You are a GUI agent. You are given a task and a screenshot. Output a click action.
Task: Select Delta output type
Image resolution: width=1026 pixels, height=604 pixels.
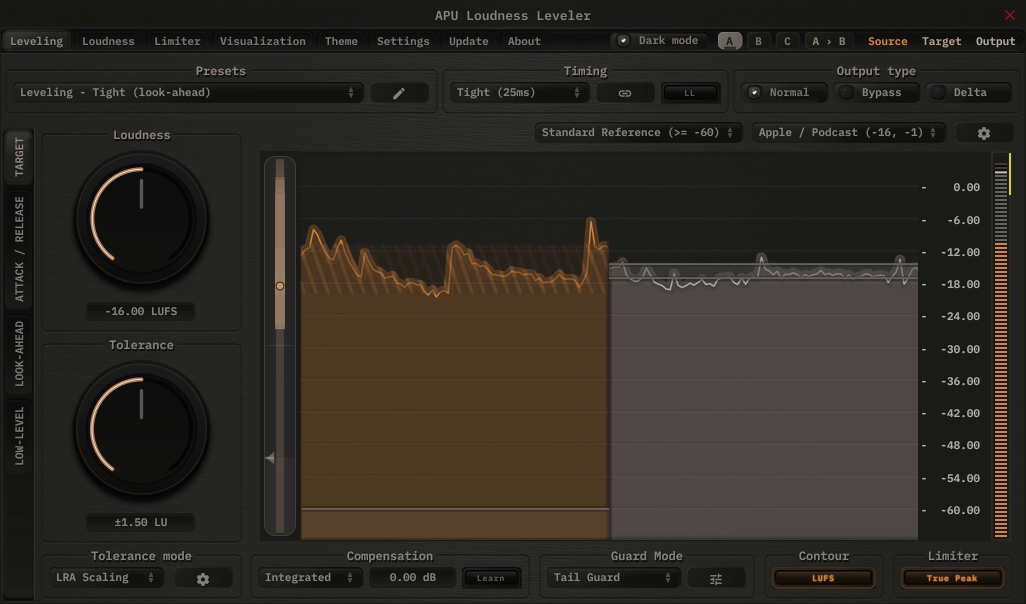tap(968, 93)
